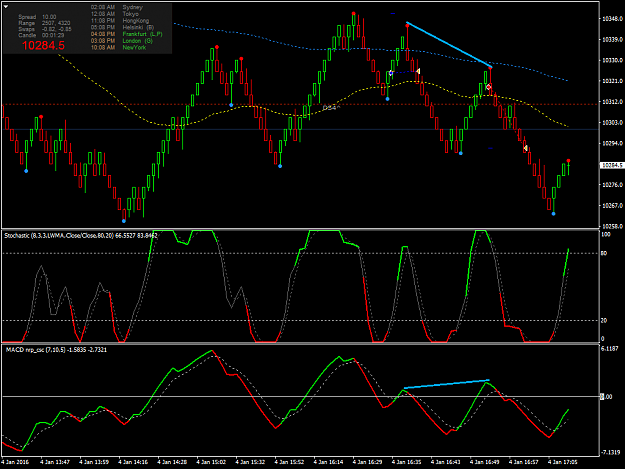Click the 4 Jan 14:16 time axis label
Screen dimensions: 625x469
(x=133, y=462)
